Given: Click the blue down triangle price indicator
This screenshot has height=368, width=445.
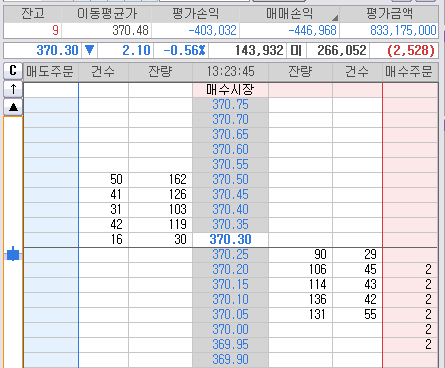Looking at the screenshot, I should (x=89, y=50).
